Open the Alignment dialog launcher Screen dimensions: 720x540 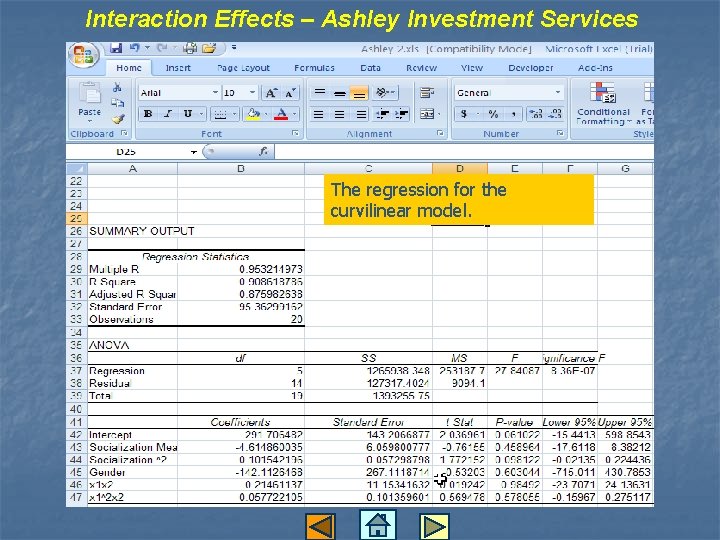point(440,133)
